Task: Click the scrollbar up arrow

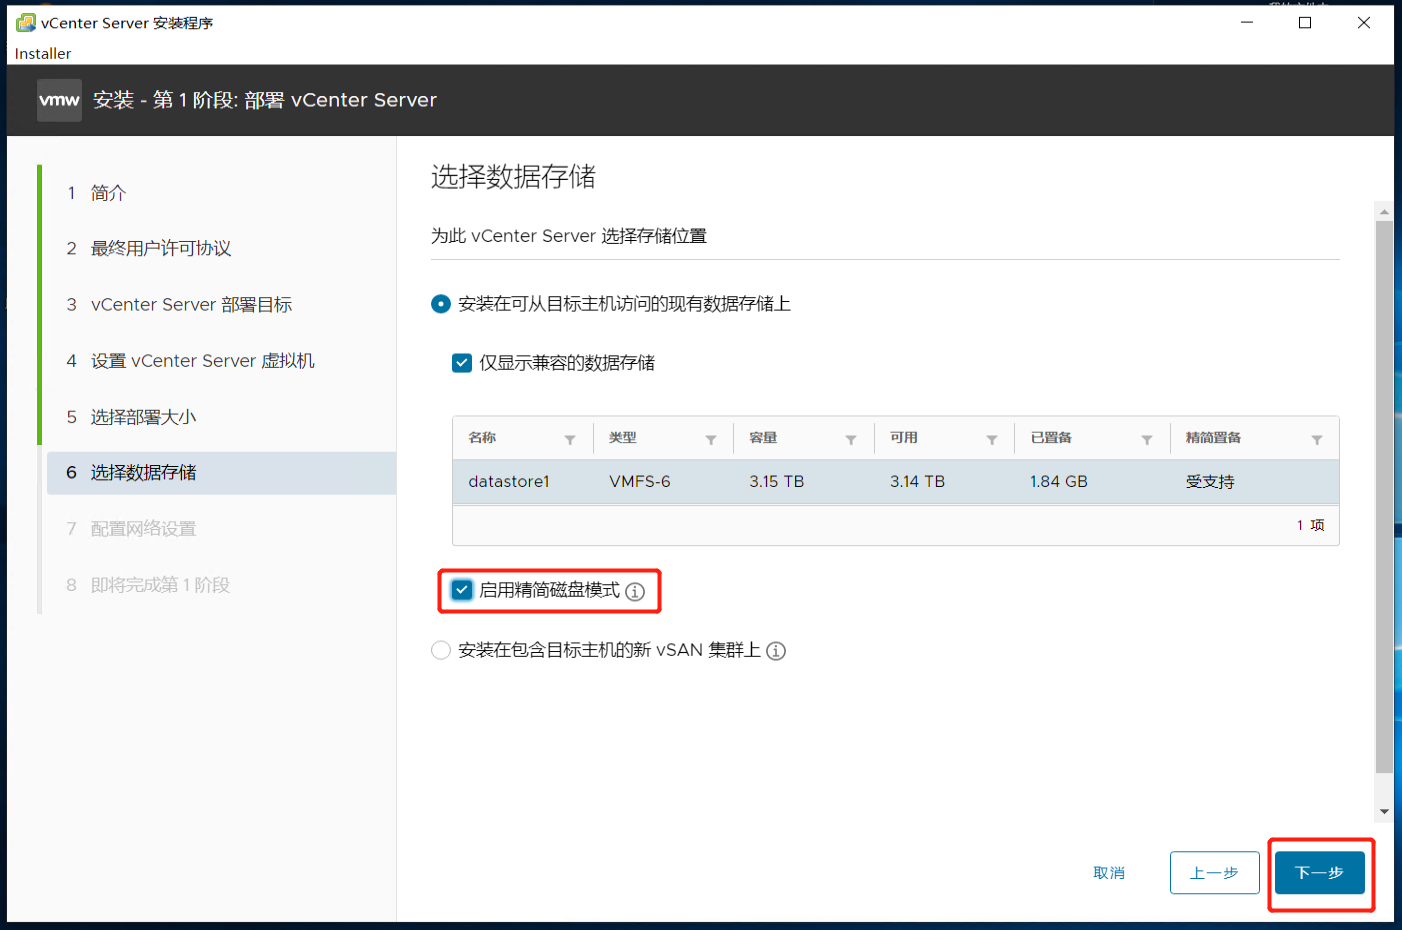Action: pos(1384,210)
